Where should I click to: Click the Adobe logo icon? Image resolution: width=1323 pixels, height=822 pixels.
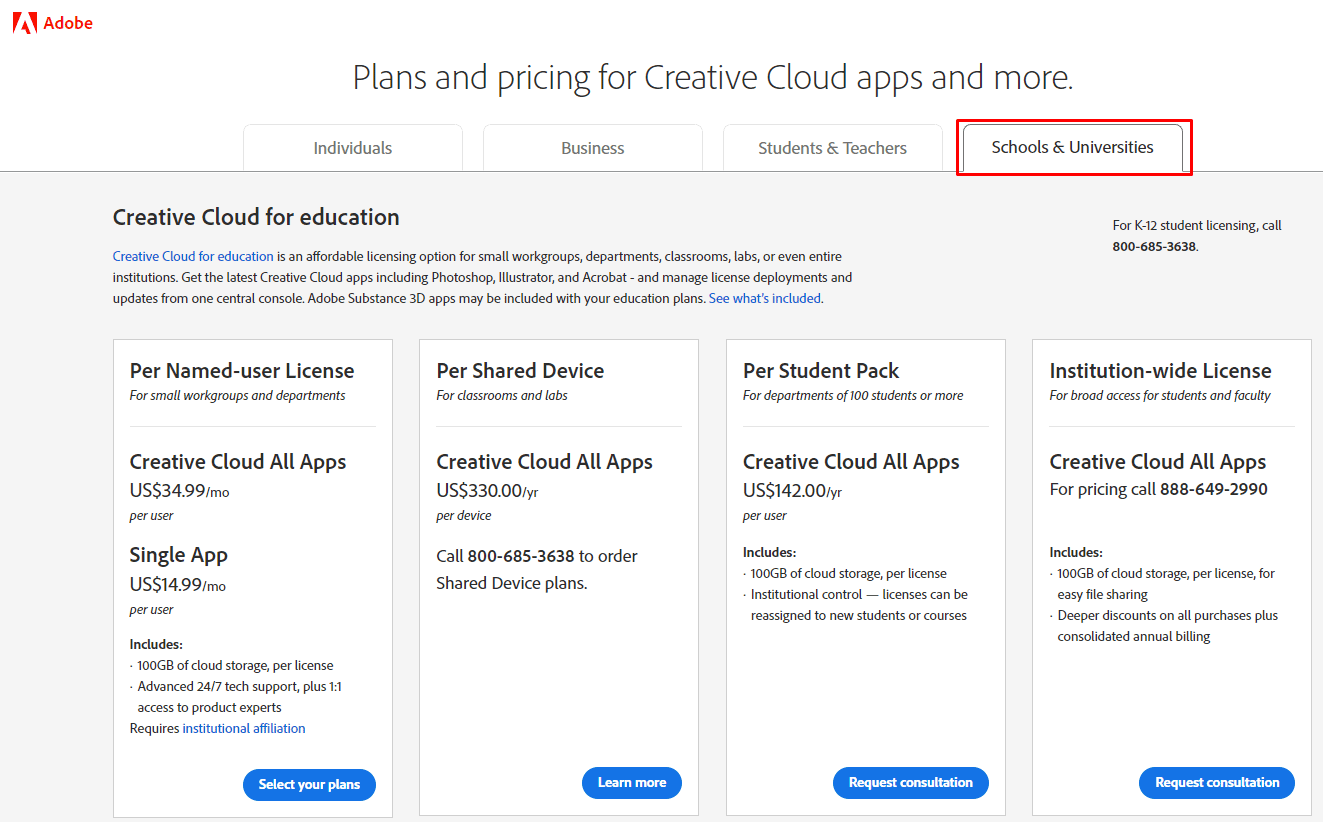click(x=24, y=22)
